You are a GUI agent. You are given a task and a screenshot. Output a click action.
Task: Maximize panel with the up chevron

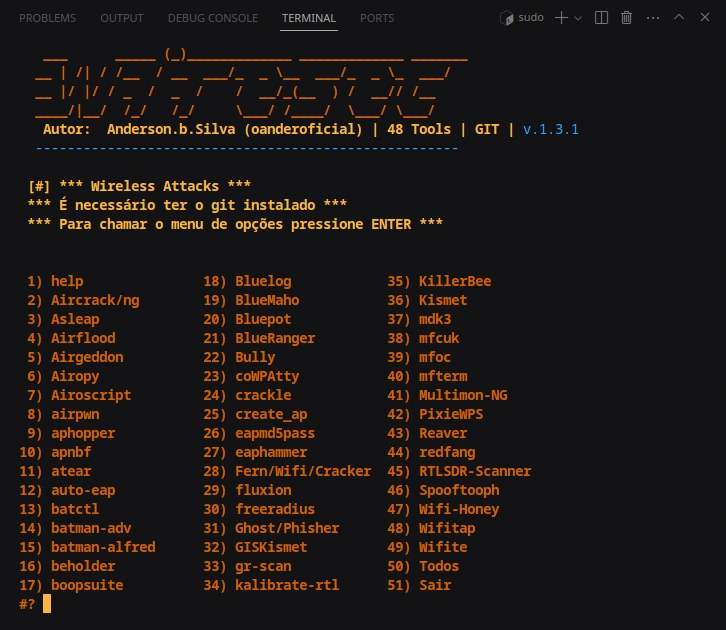(679, 17)
